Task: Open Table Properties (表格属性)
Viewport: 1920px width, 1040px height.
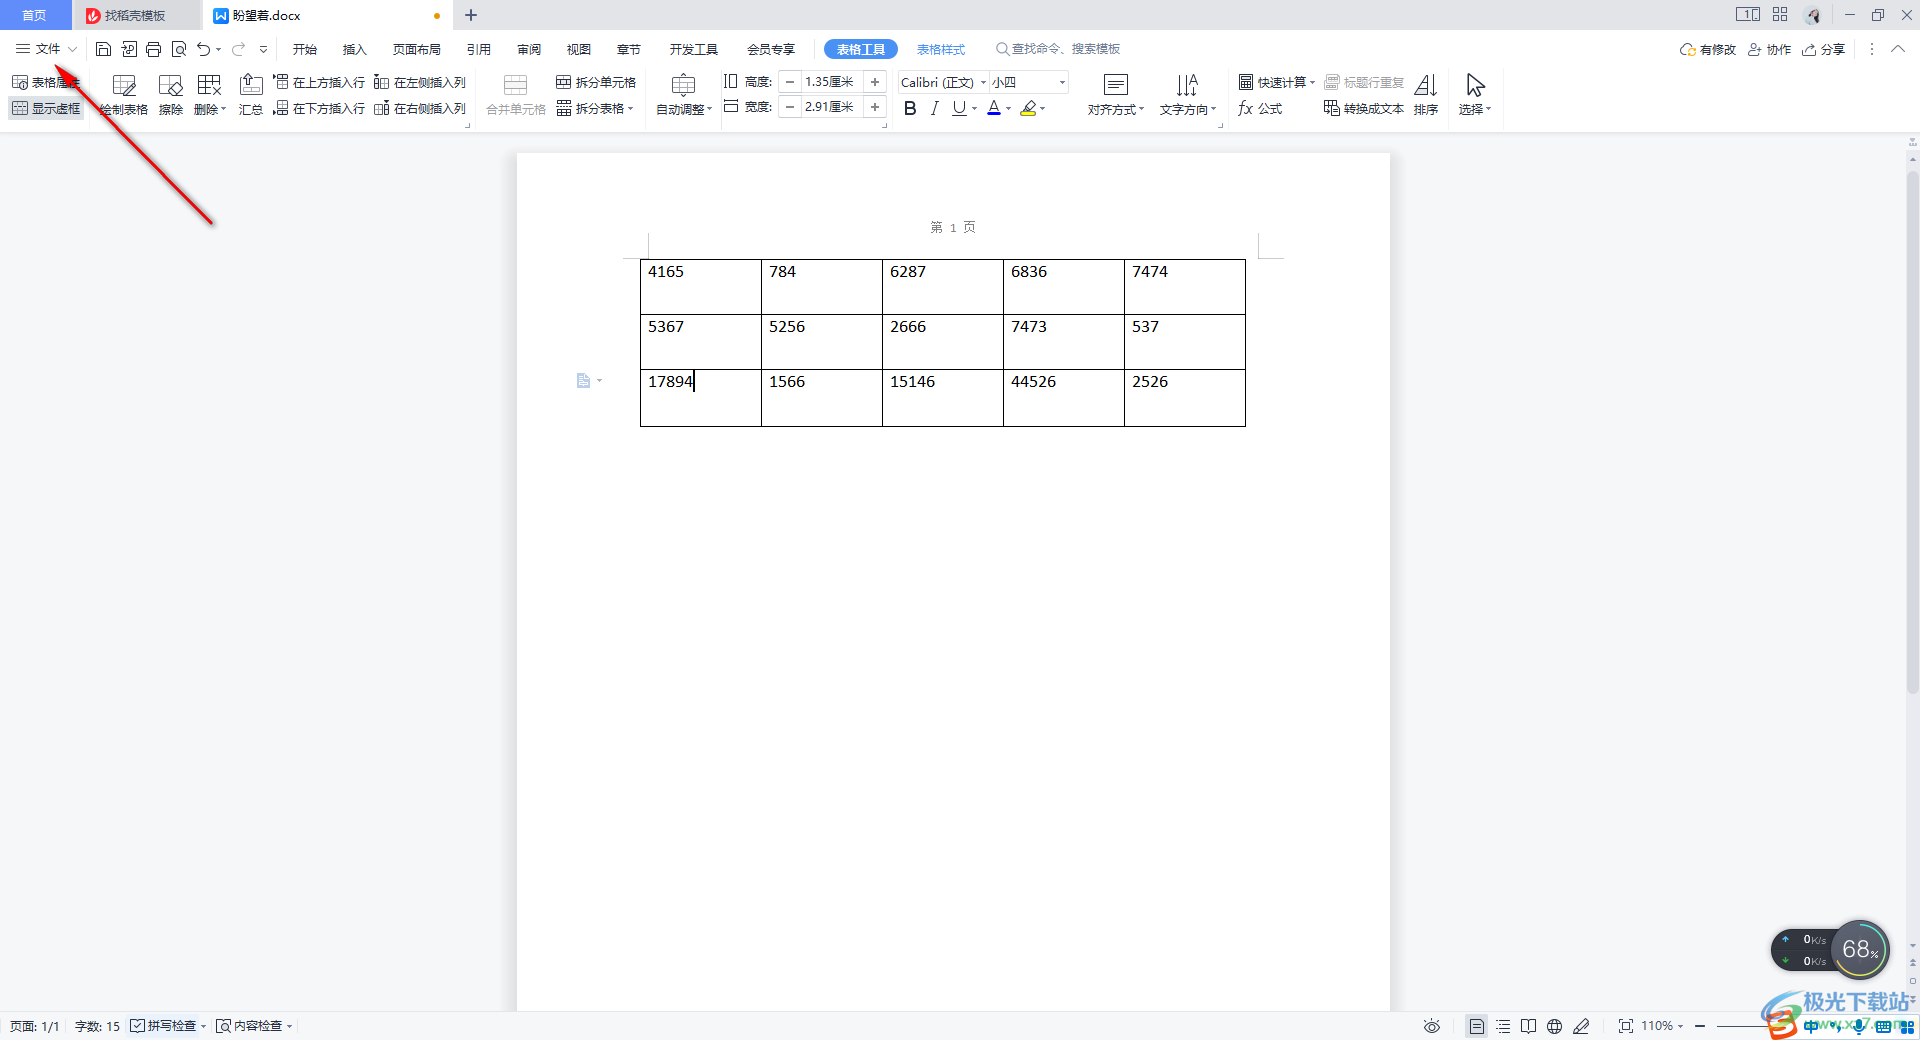Action: coord(46,82)
